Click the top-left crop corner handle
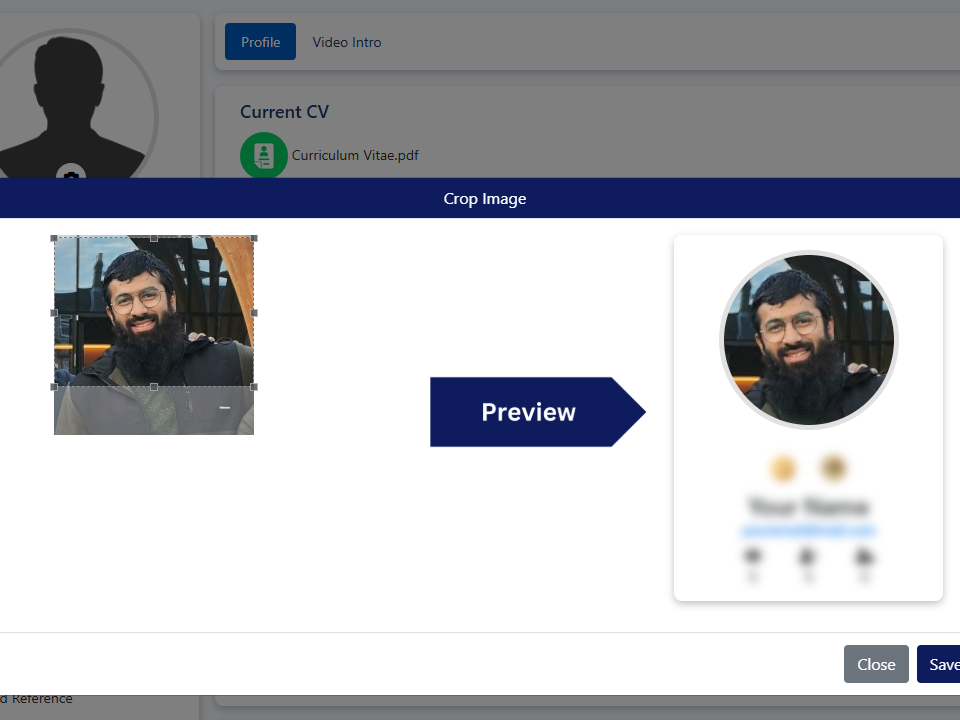The width and height of the screenshot is (960, 720). tap(54, 238)
